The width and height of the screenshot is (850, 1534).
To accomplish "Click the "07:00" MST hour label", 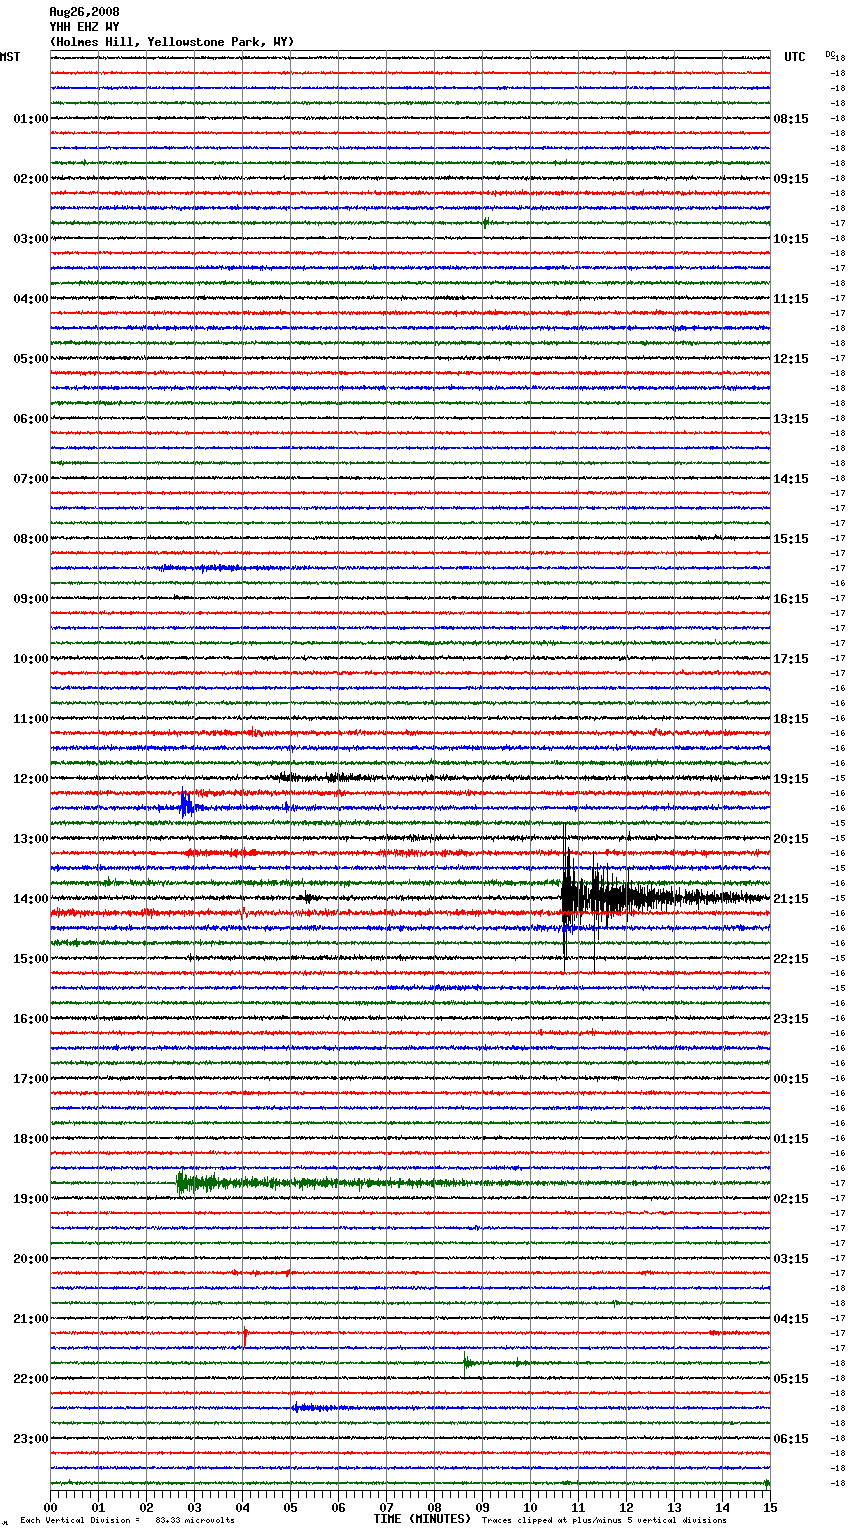I will [31, 479].
